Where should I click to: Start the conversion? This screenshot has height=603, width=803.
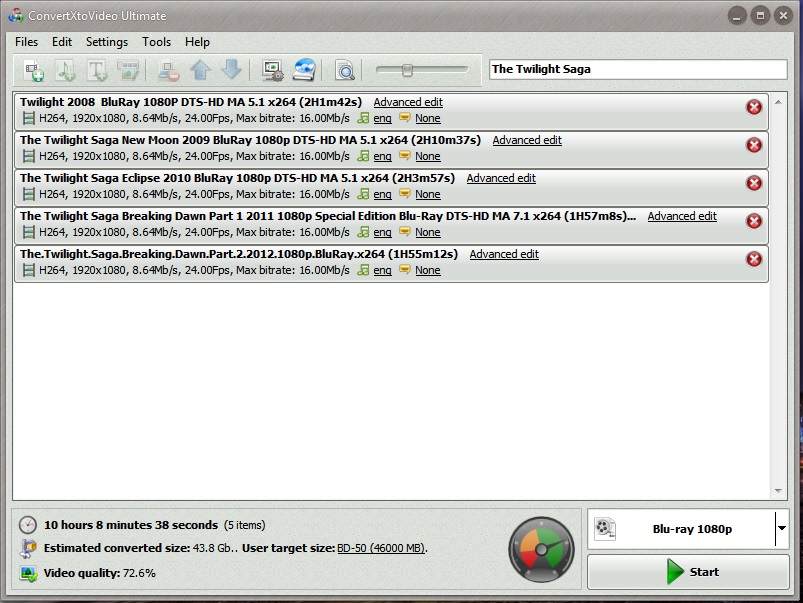click(x=688, y=572)
